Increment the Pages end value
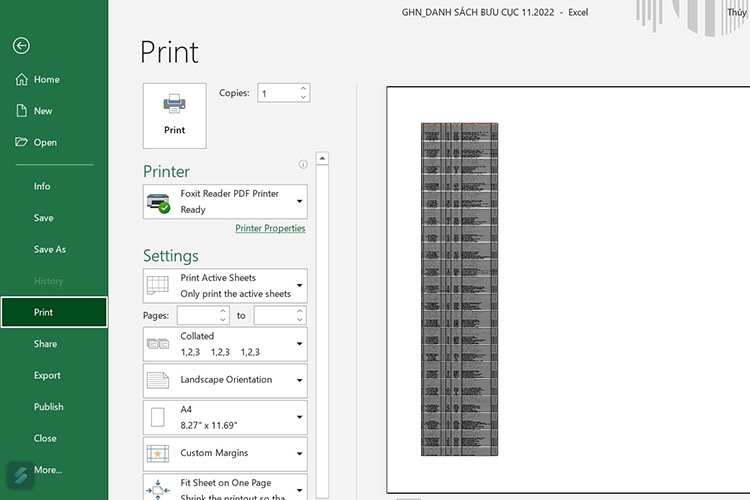Screen dimensions: 750x500 [x=299, y=311]
